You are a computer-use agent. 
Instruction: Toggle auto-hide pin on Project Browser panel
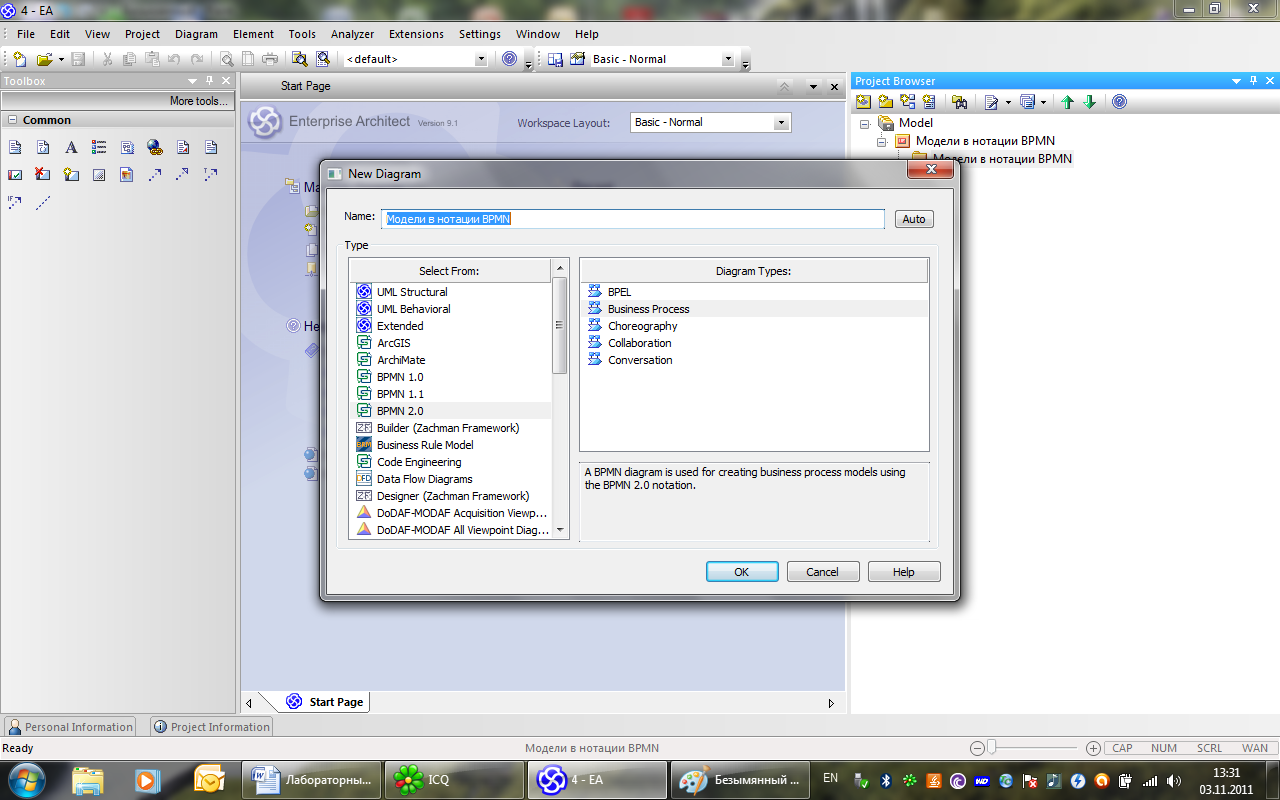[1255, 81]
